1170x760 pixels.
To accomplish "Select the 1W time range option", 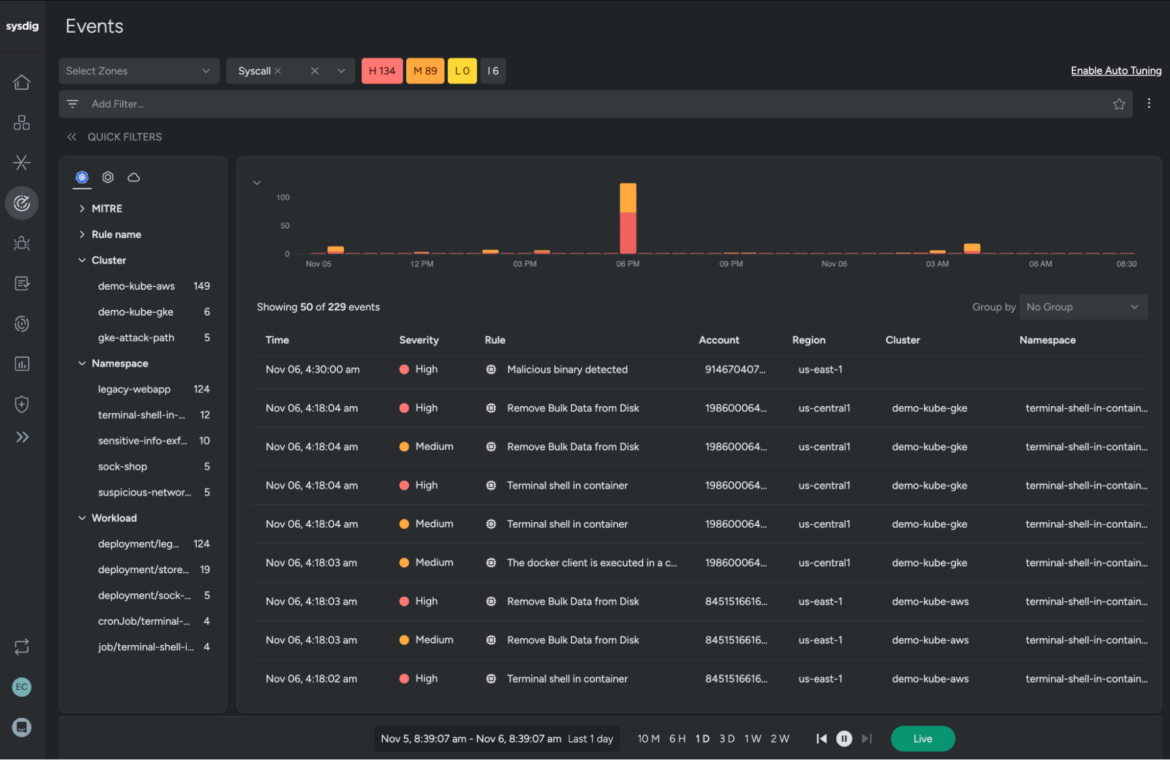I will 753,738.
